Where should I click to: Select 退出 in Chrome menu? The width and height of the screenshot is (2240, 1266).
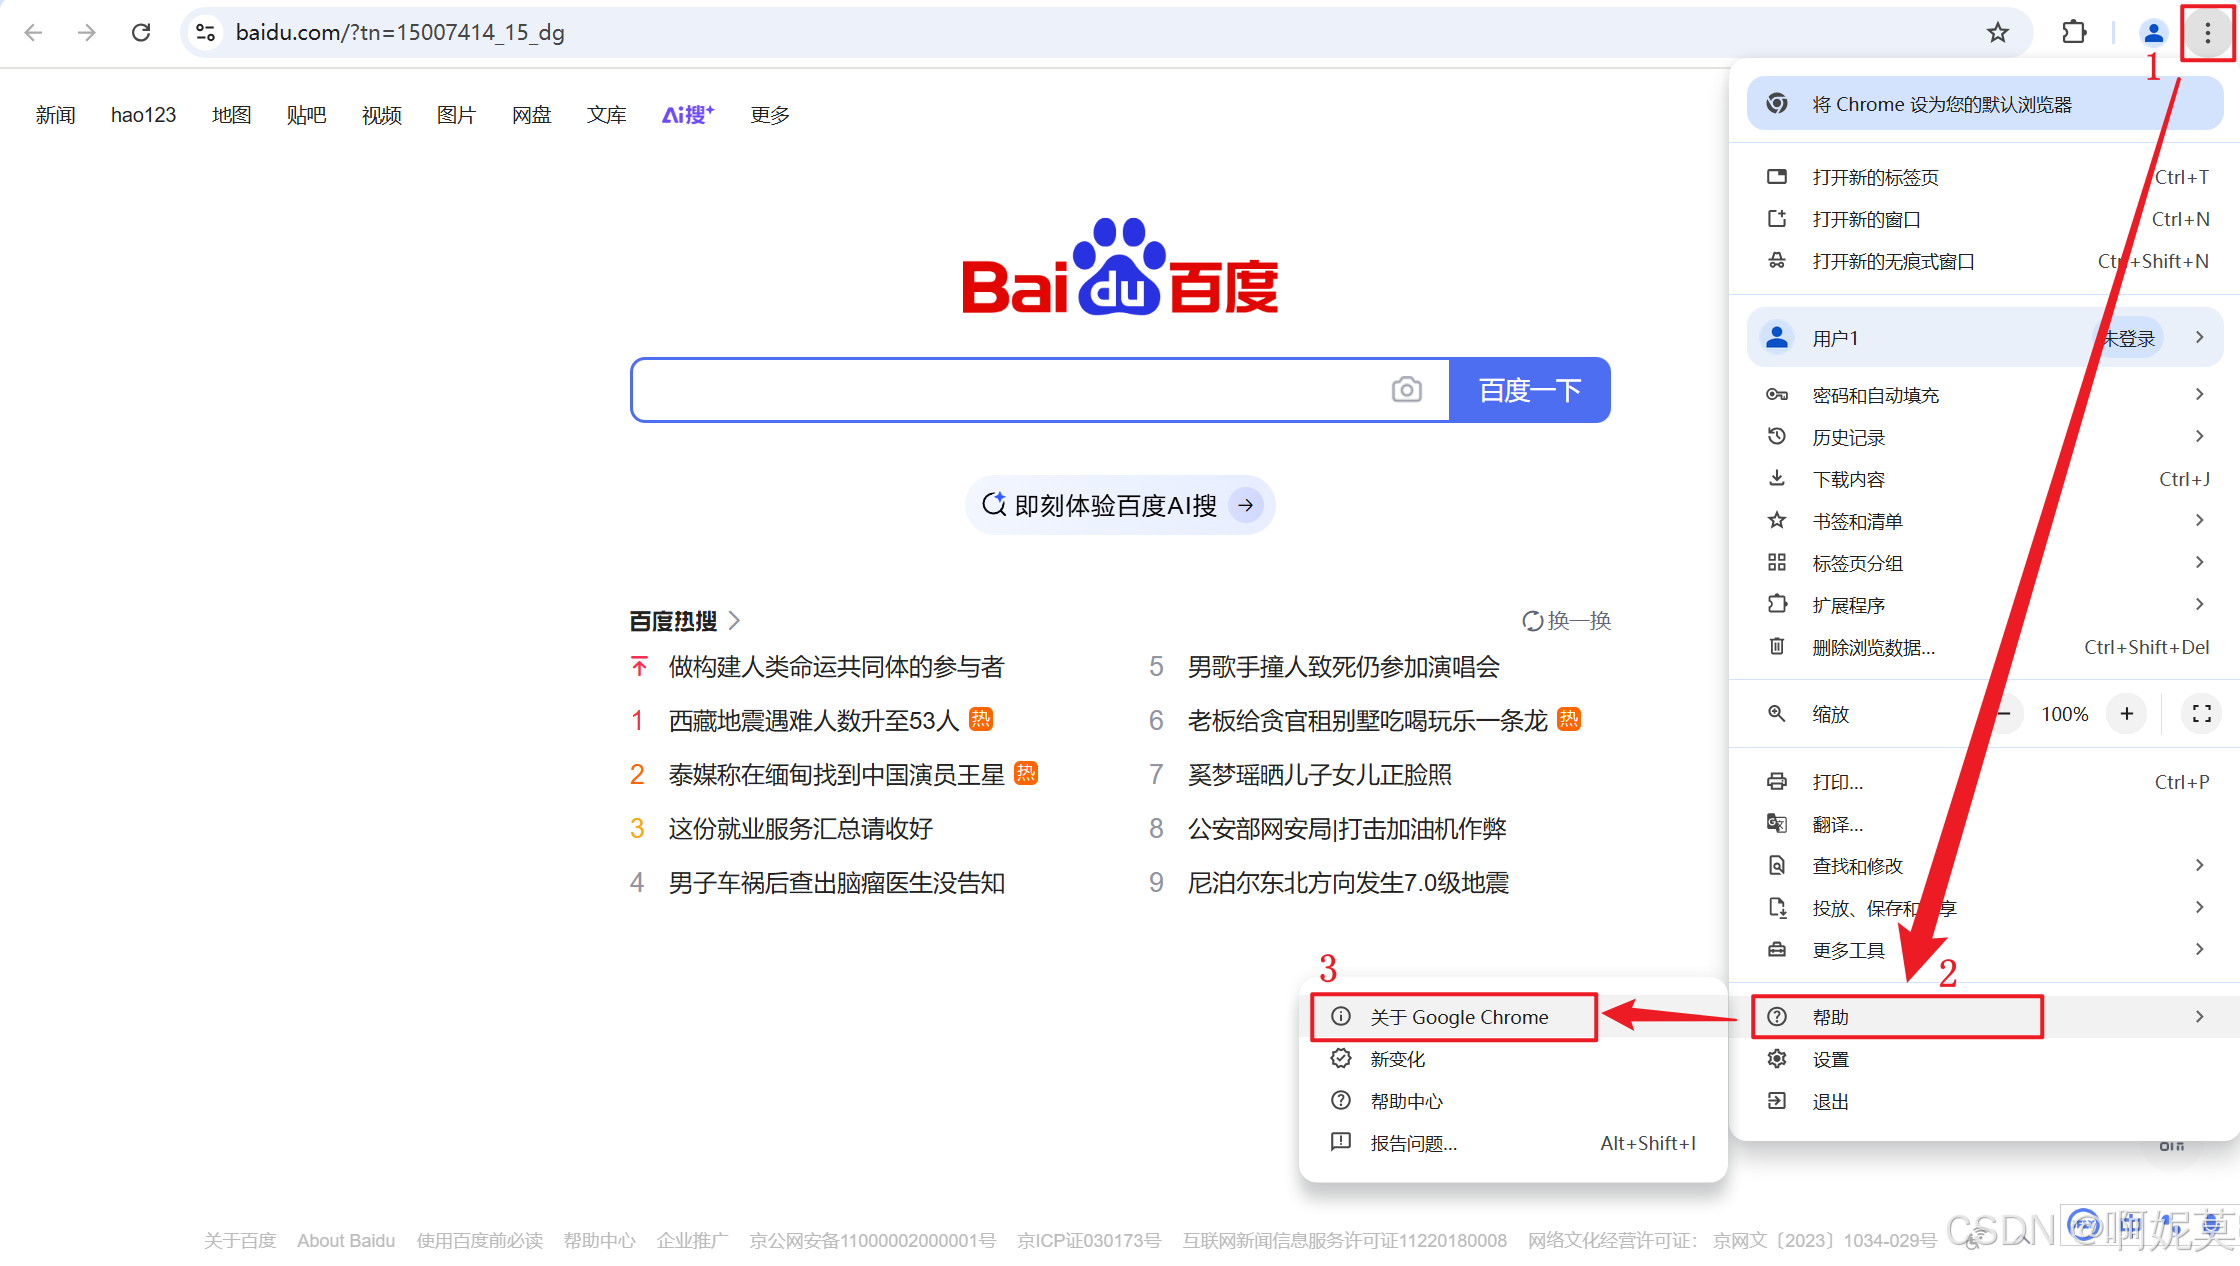click(x=1985, y=1101)
